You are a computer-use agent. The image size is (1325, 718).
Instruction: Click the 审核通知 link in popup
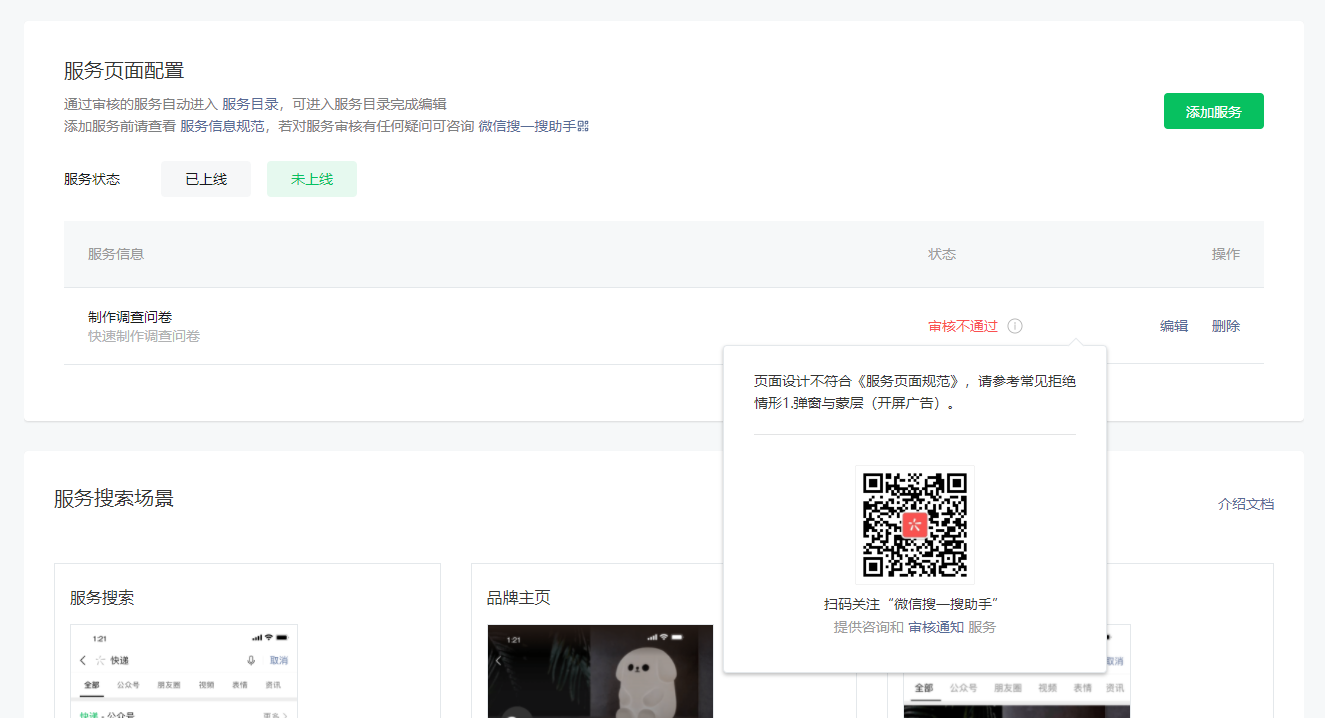(x=936, y=627)
